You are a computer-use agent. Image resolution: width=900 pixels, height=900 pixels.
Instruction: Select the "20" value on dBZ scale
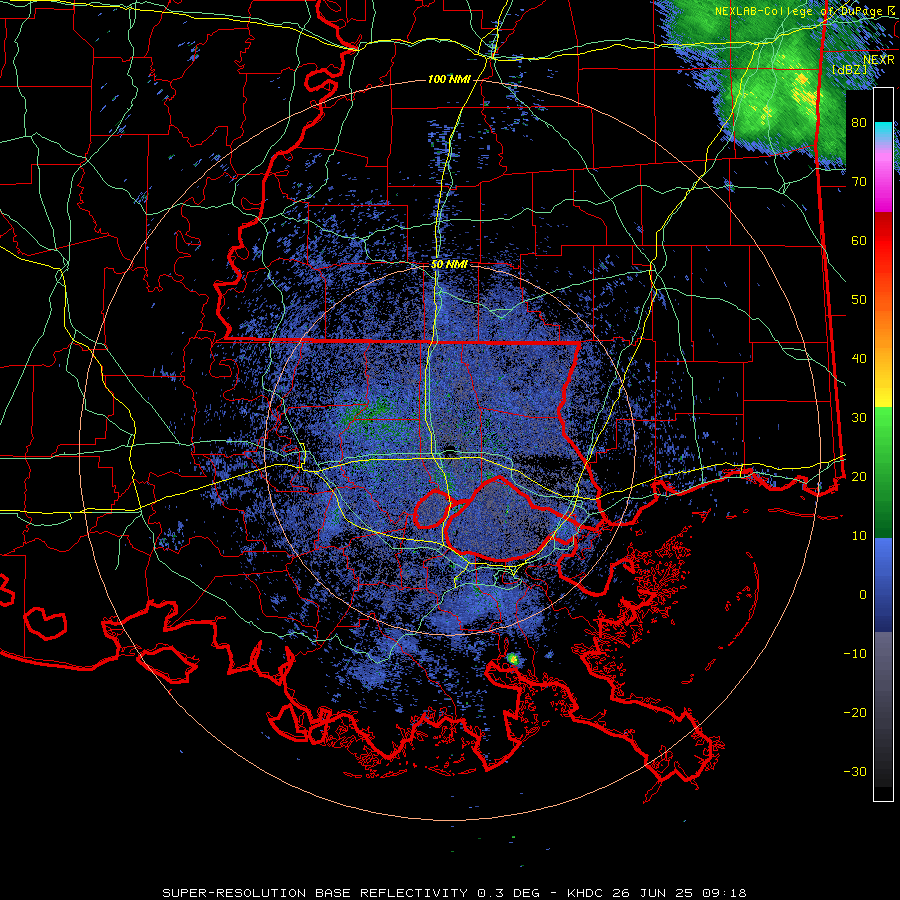coord(859,476)
